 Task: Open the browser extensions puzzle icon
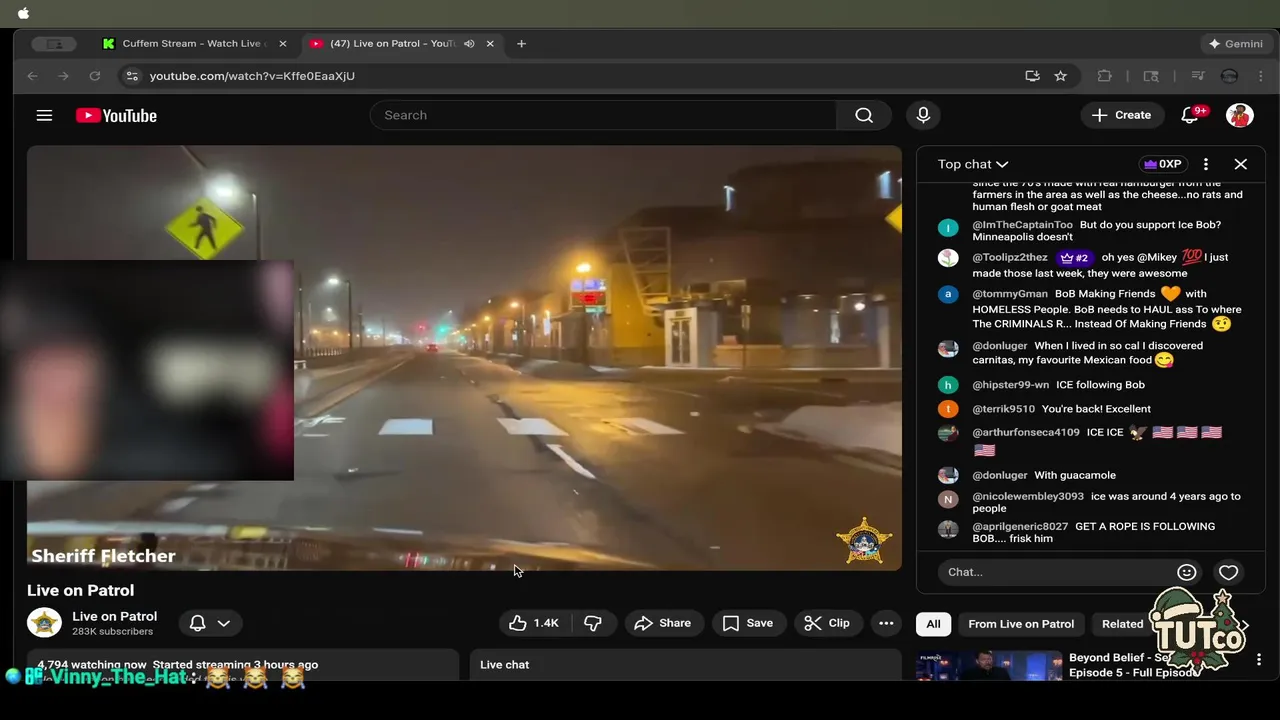pos(1105,76)
